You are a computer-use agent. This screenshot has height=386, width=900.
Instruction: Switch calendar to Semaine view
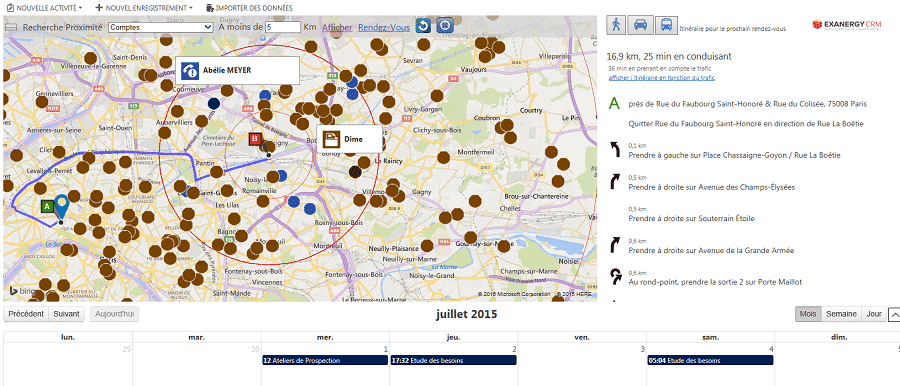(x=841, y=314)
